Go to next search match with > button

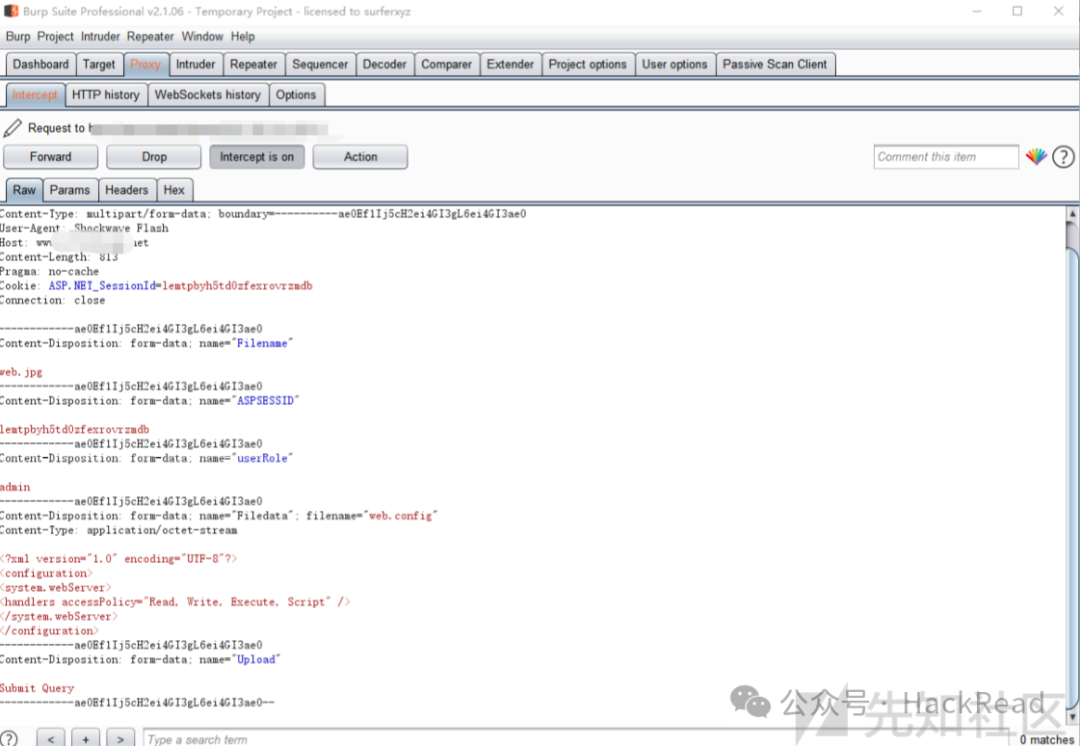coord(120,738)
